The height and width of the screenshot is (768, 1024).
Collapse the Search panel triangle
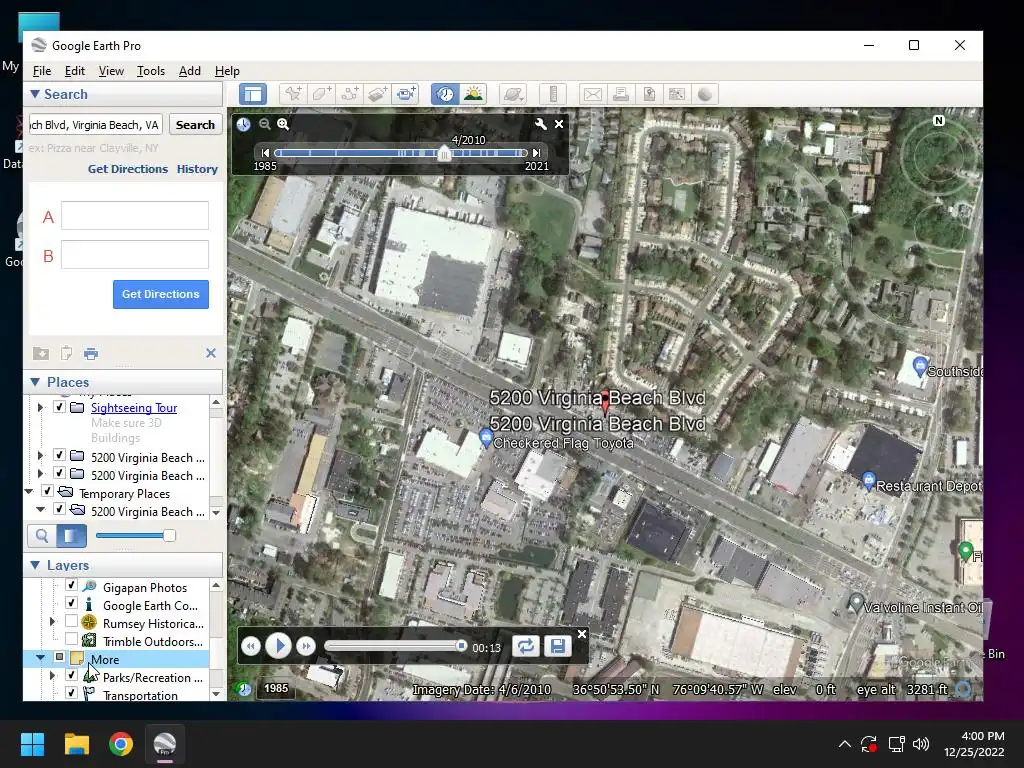(35, 94)
